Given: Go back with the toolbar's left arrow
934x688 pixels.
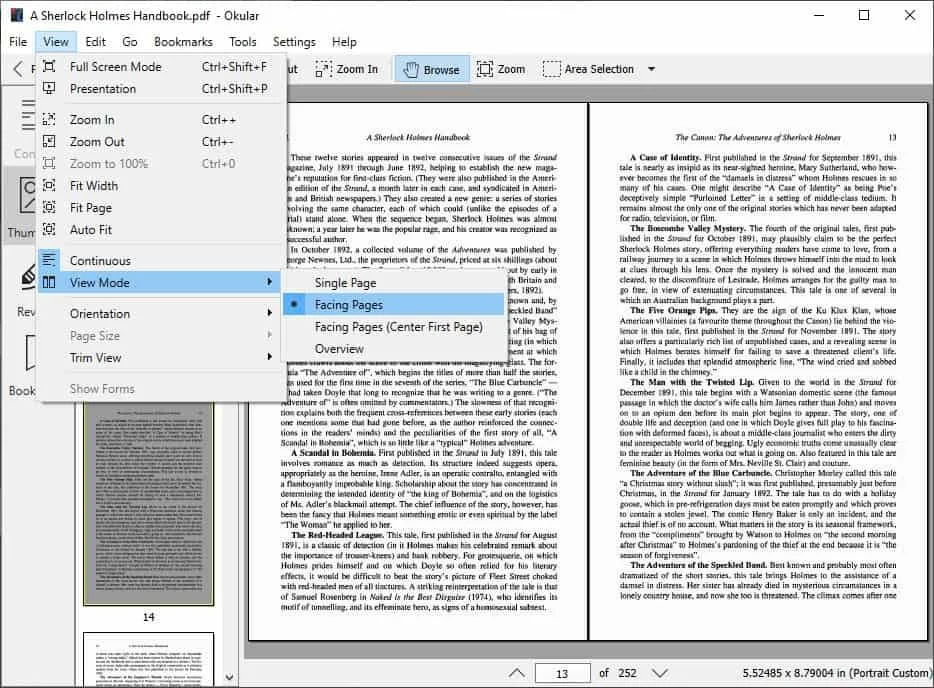Looking at the screenshot, I should pos(18,69).
